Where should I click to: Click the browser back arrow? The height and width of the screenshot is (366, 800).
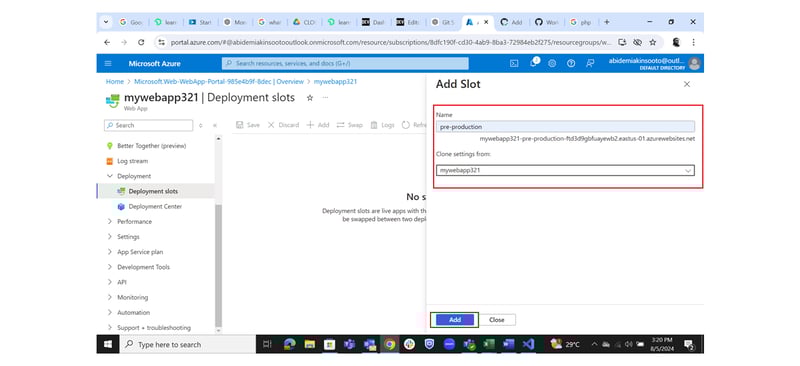click(x=107, y=42)
